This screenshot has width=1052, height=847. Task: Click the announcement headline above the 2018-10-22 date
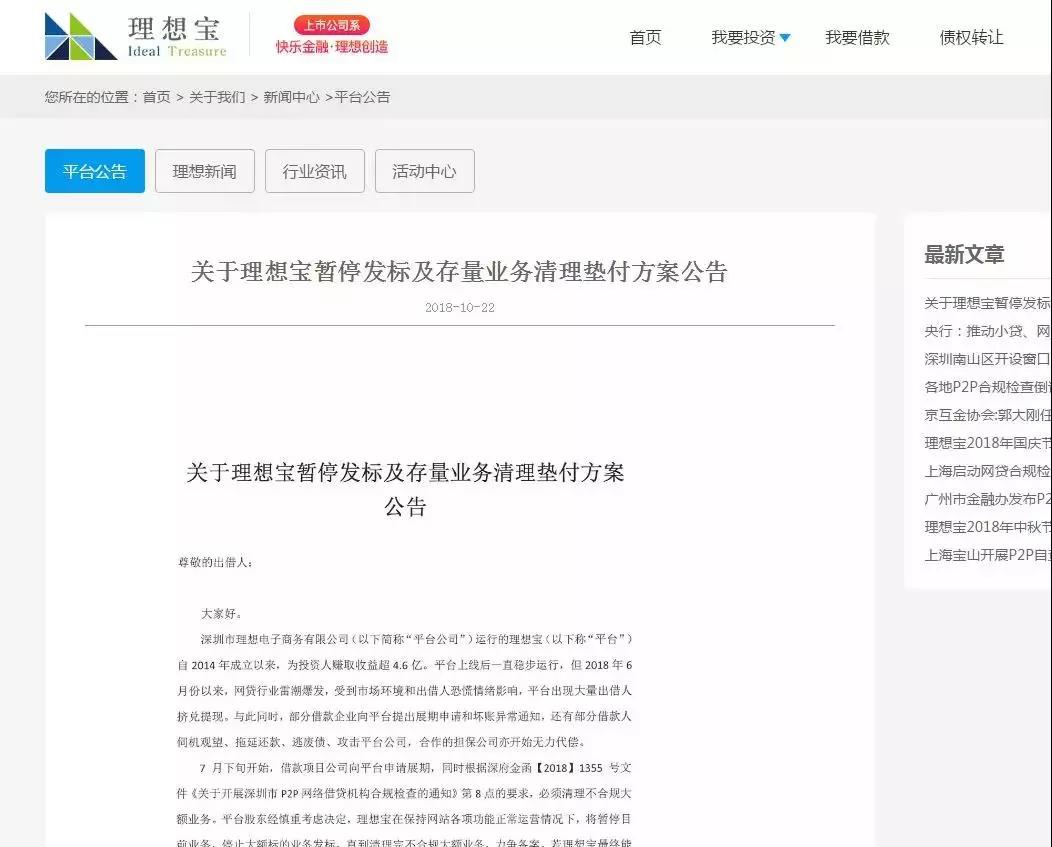point(459,271)
